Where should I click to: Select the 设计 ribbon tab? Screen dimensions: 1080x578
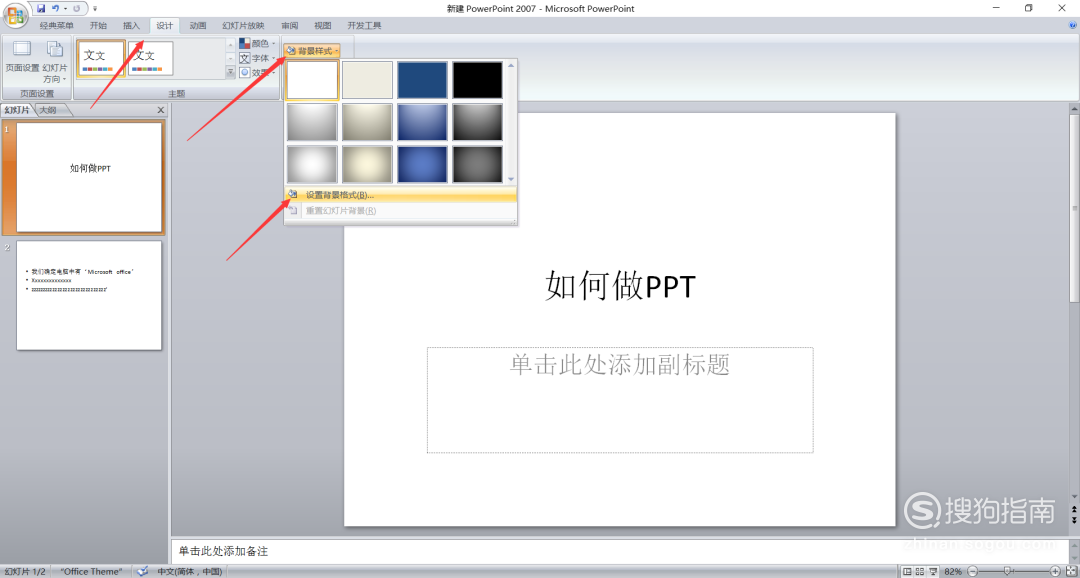coord(164,26)
